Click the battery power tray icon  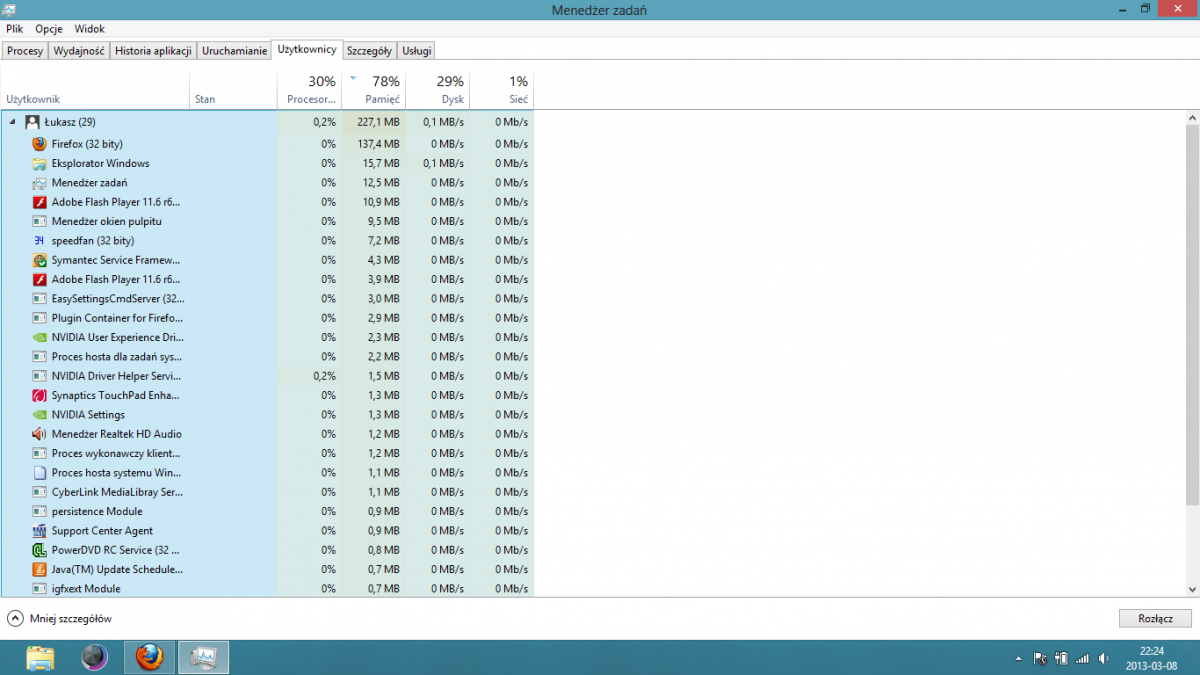point(1061,659)
